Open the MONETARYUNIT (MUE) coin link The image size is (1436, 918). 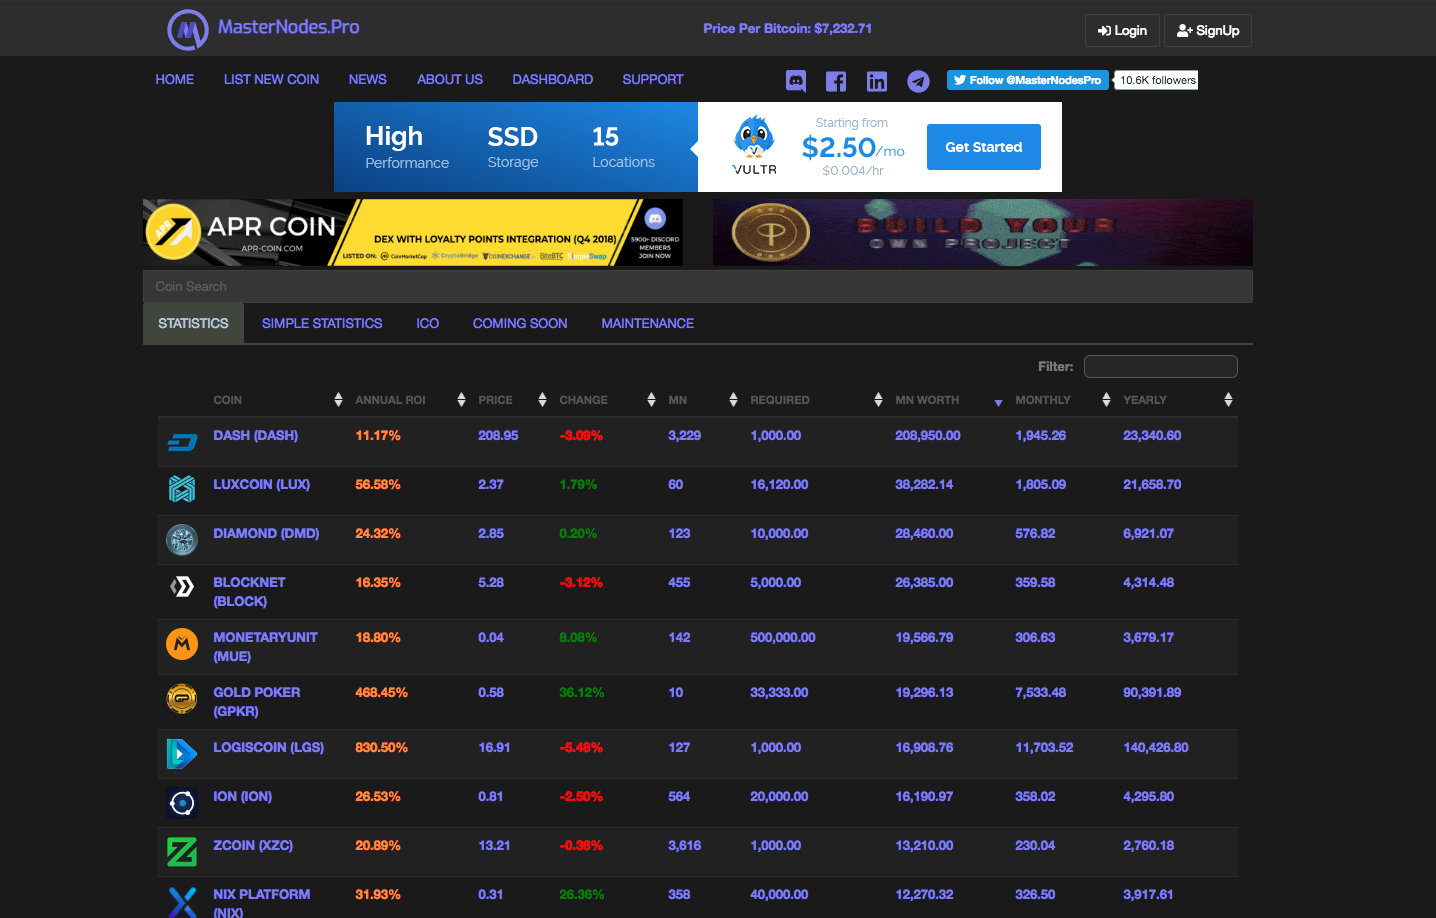pyautogui.click(x=265, y=646)
